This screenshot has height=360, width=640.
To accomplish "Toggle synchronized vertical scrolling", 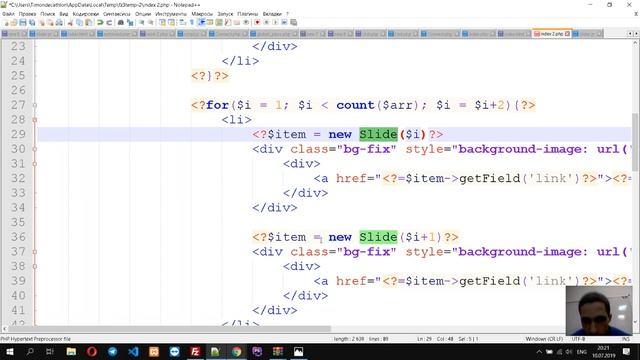I will [x=162, y=22].
